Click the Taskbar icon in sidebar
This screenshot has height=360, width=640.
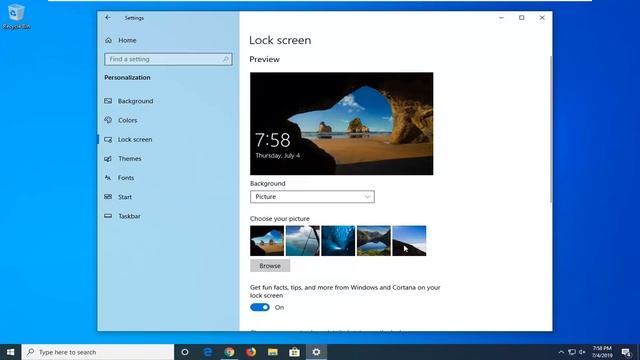(108, 216)
